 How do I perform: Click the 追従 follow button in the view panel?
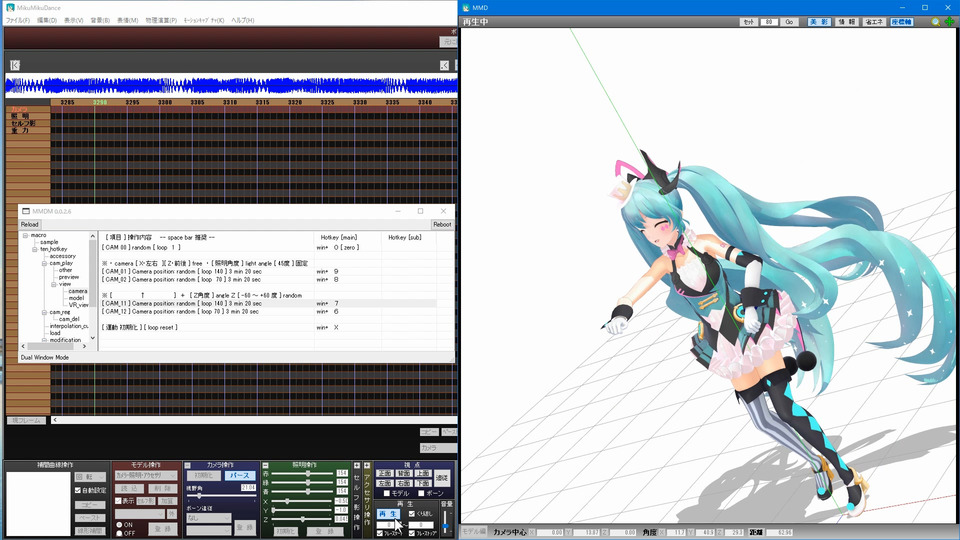(442, 478)
